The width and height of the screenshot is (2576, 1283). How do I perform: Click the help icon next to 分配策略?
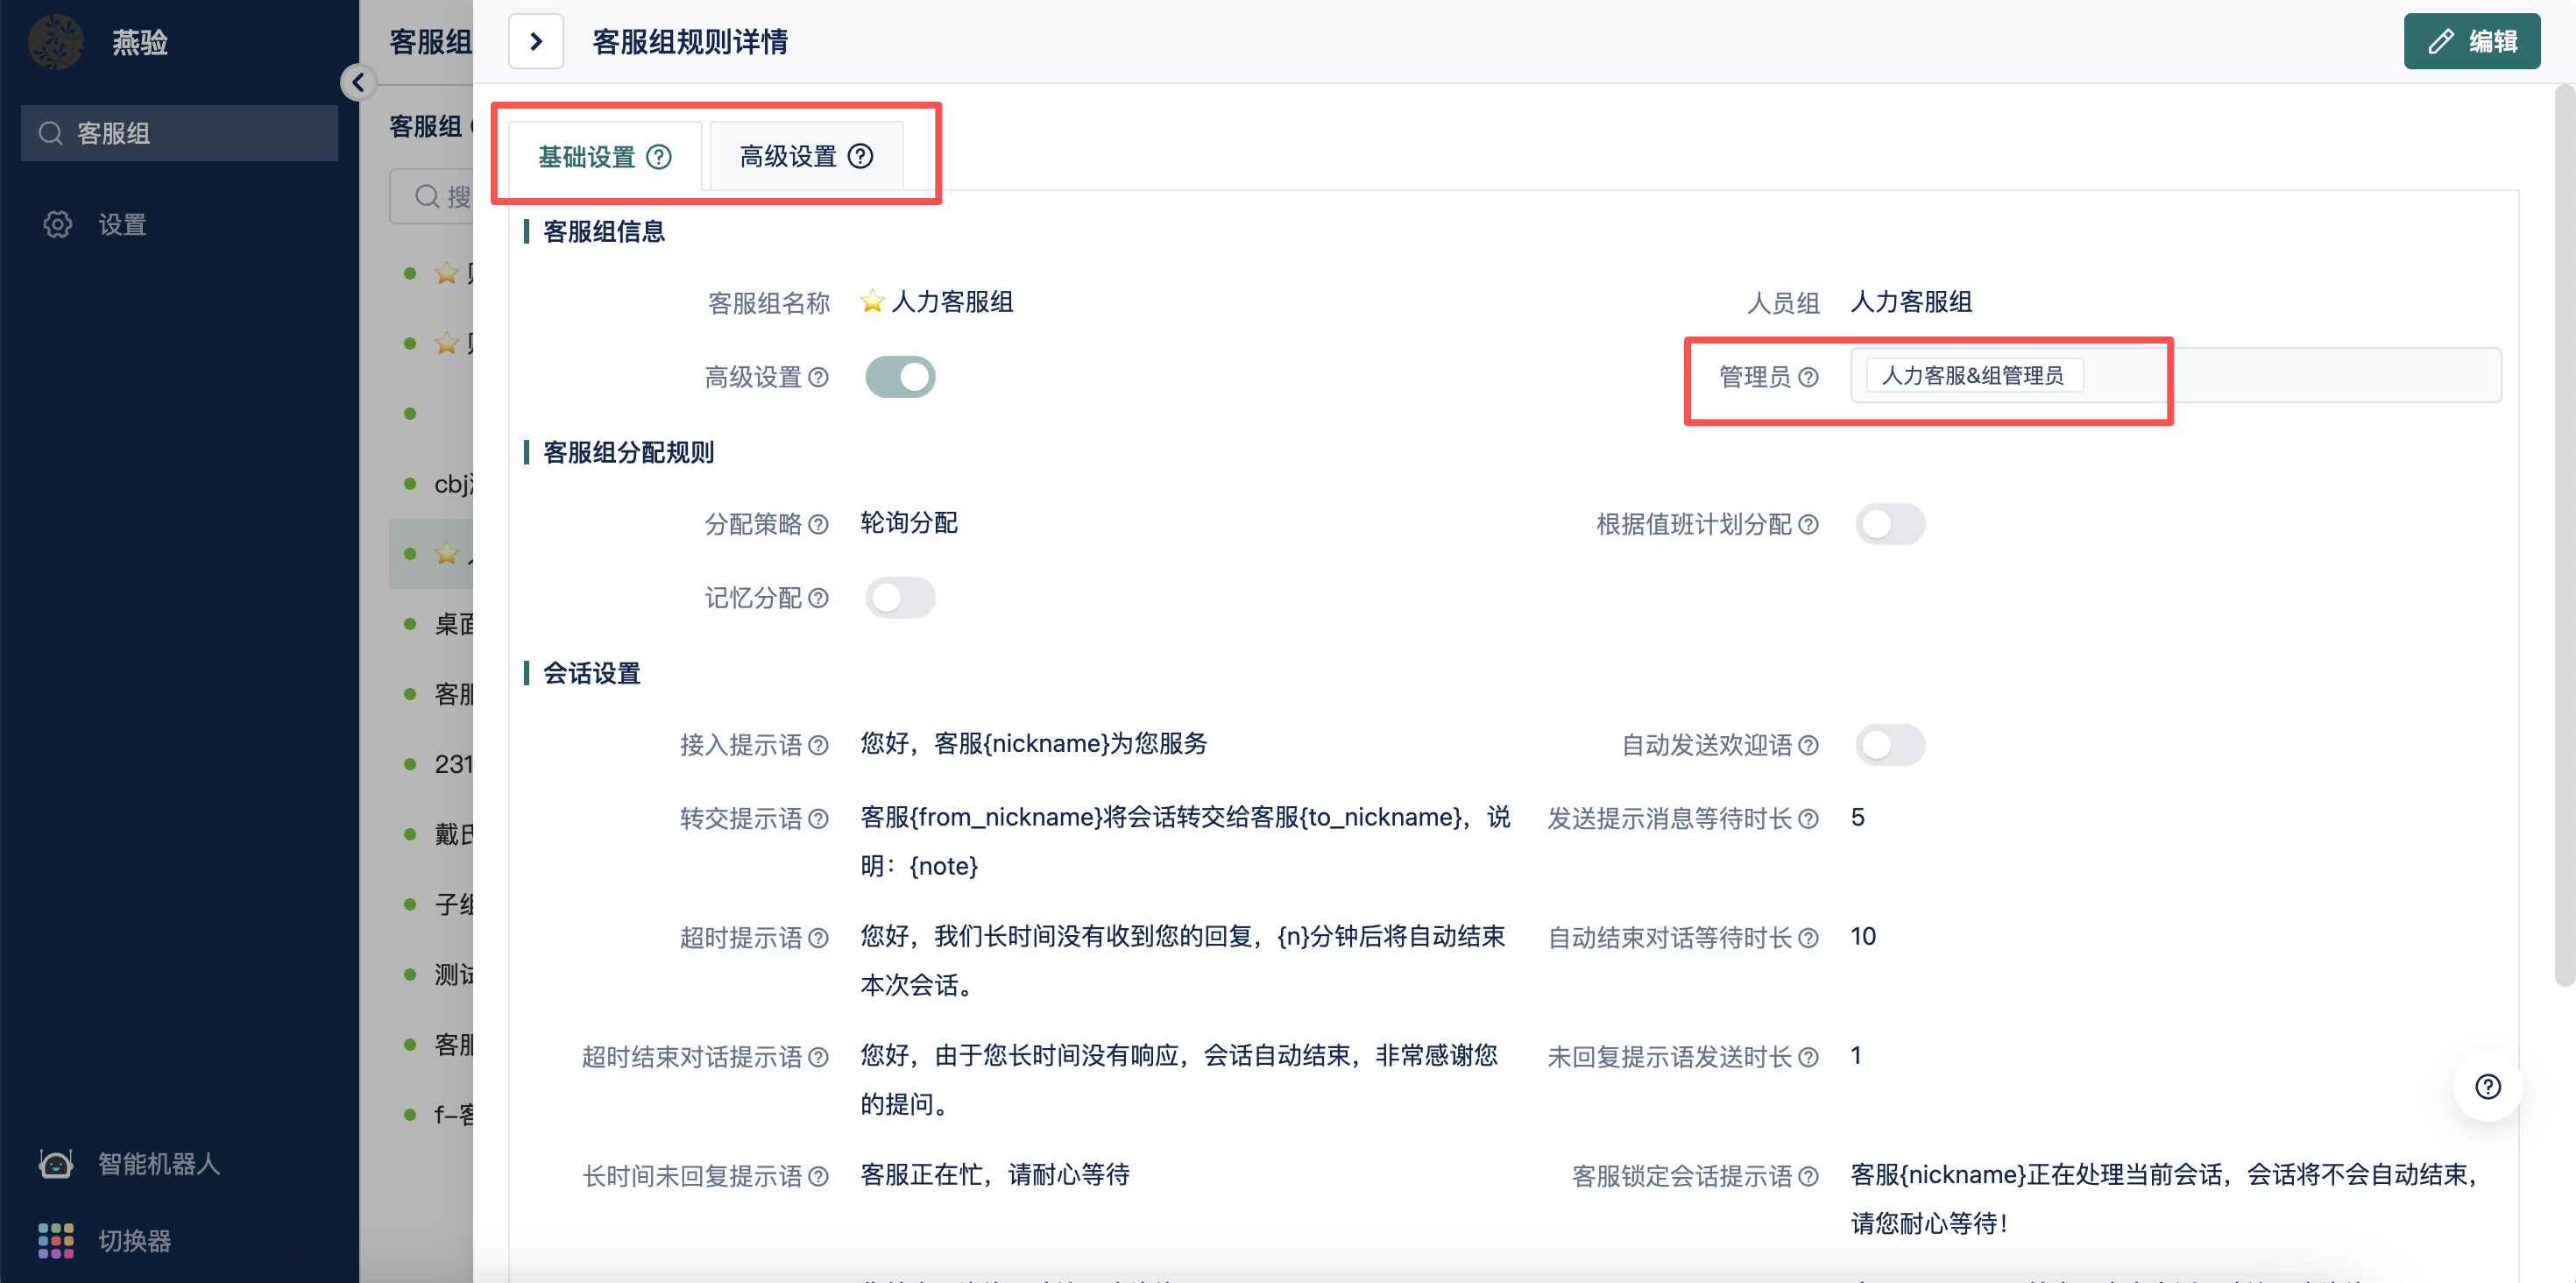coord(820,524)
